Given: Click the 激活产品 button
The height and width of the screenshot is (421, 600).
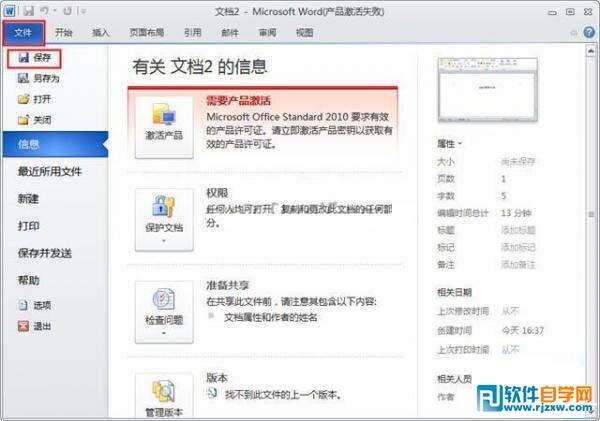Looking at the screenshot, I should coord(164,127).
